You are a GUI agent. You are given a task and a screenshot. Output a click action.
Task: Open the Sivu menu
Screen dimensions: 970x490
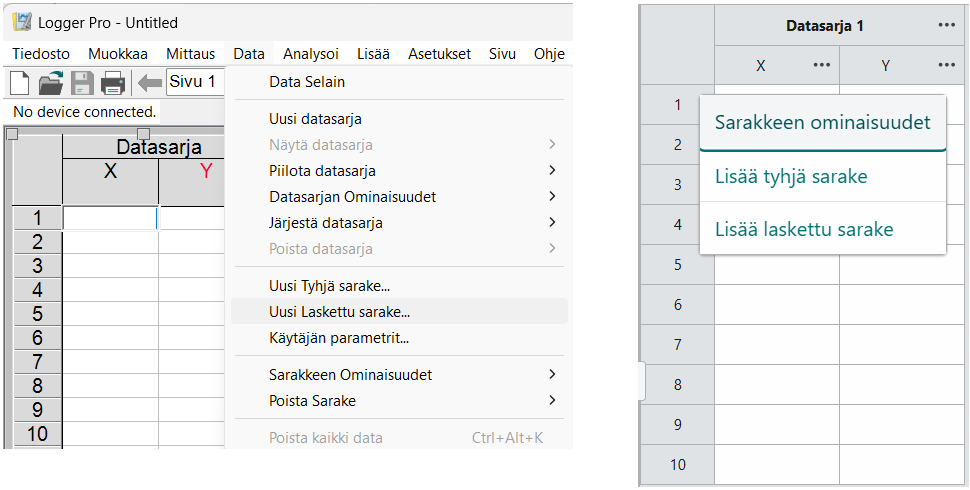(x=502, y=54)
